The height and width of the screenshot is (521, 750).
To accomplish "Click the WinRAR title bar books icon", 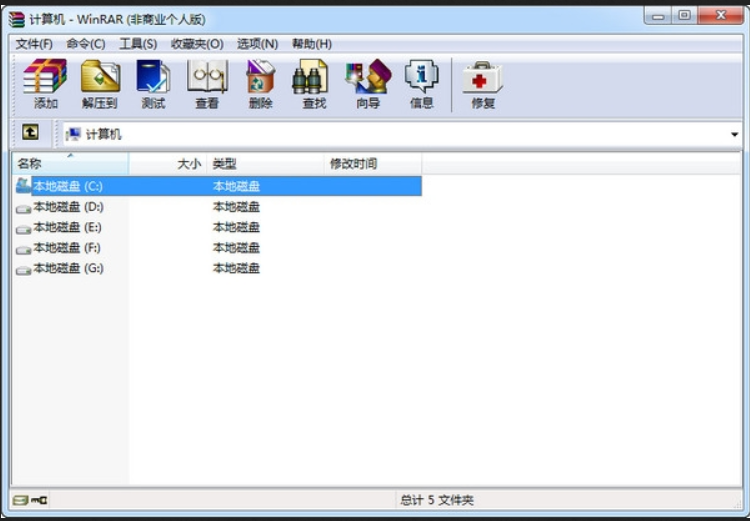I will (x=17, y=20).
